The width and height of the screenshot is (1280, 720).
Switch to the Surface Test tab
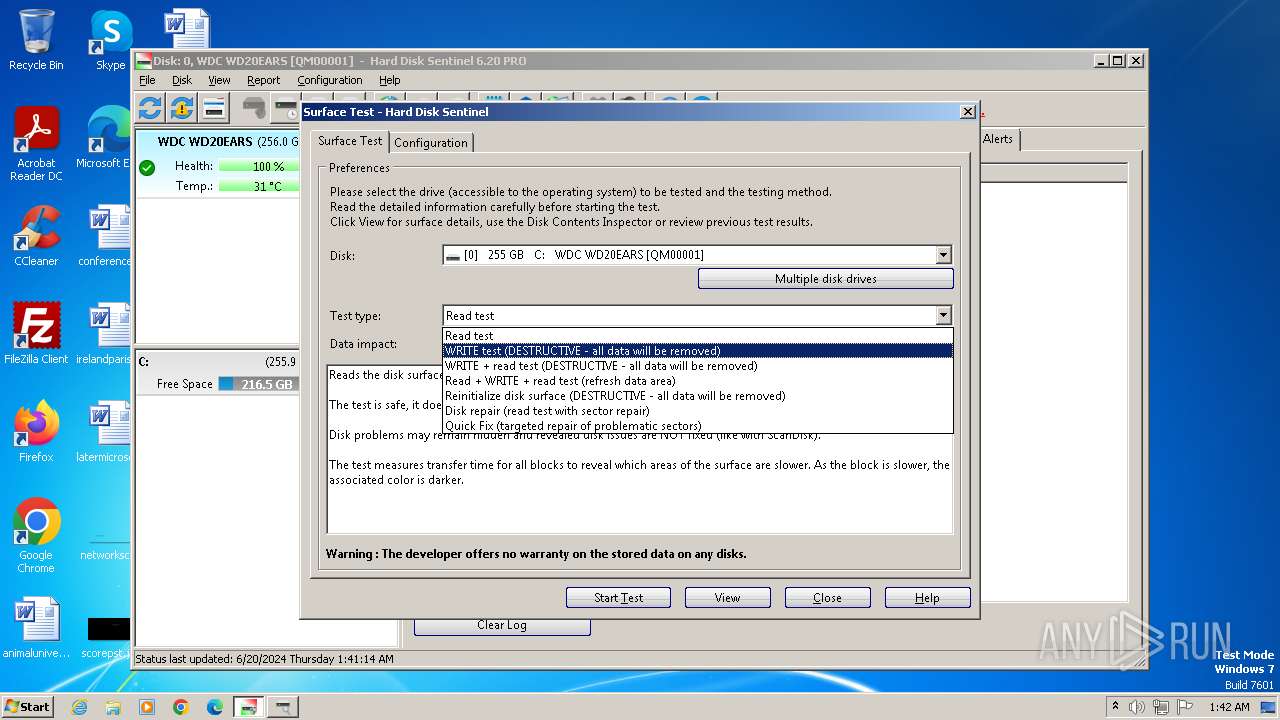pos(350,141)
